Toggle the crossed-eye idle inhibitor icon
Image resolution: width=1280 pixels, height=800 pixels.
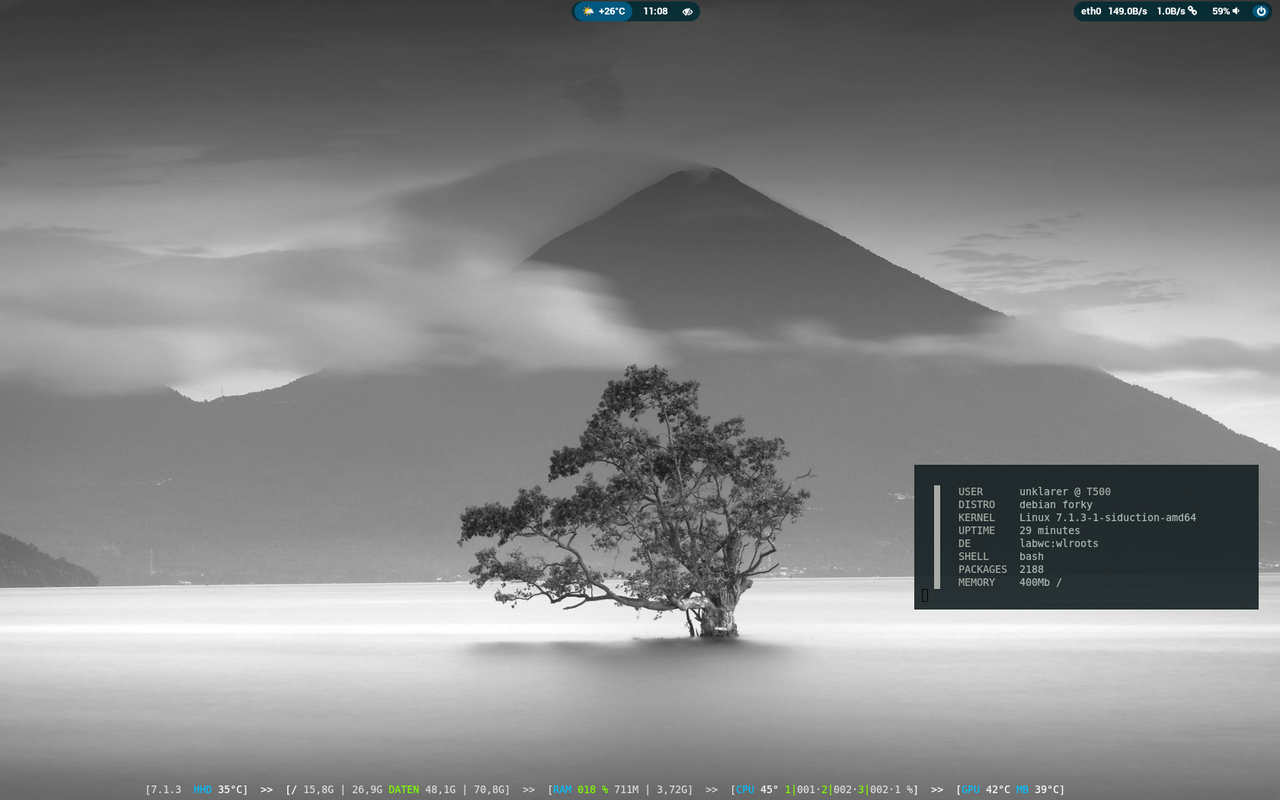coord(687,11)
